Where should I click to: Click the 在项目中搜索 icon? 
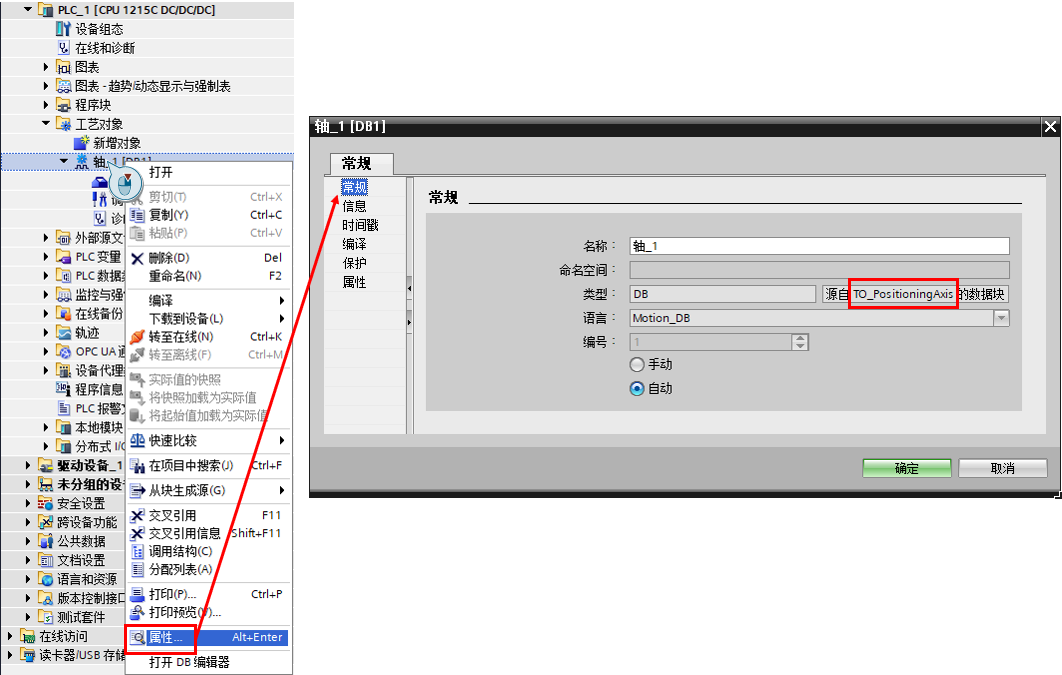pos(137,465)
